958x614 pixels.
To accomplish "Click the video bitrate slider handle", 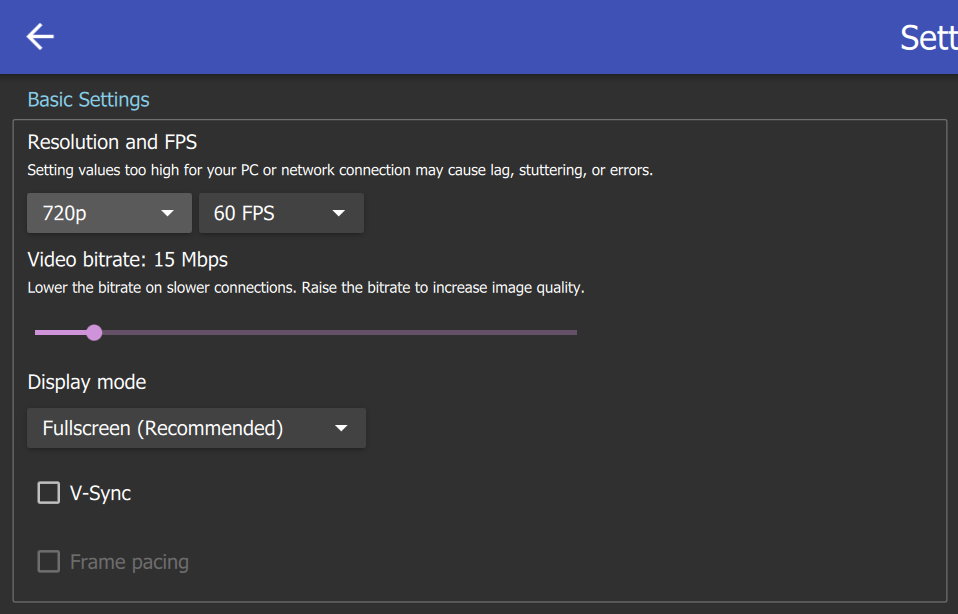I will [x=94, y=332].
